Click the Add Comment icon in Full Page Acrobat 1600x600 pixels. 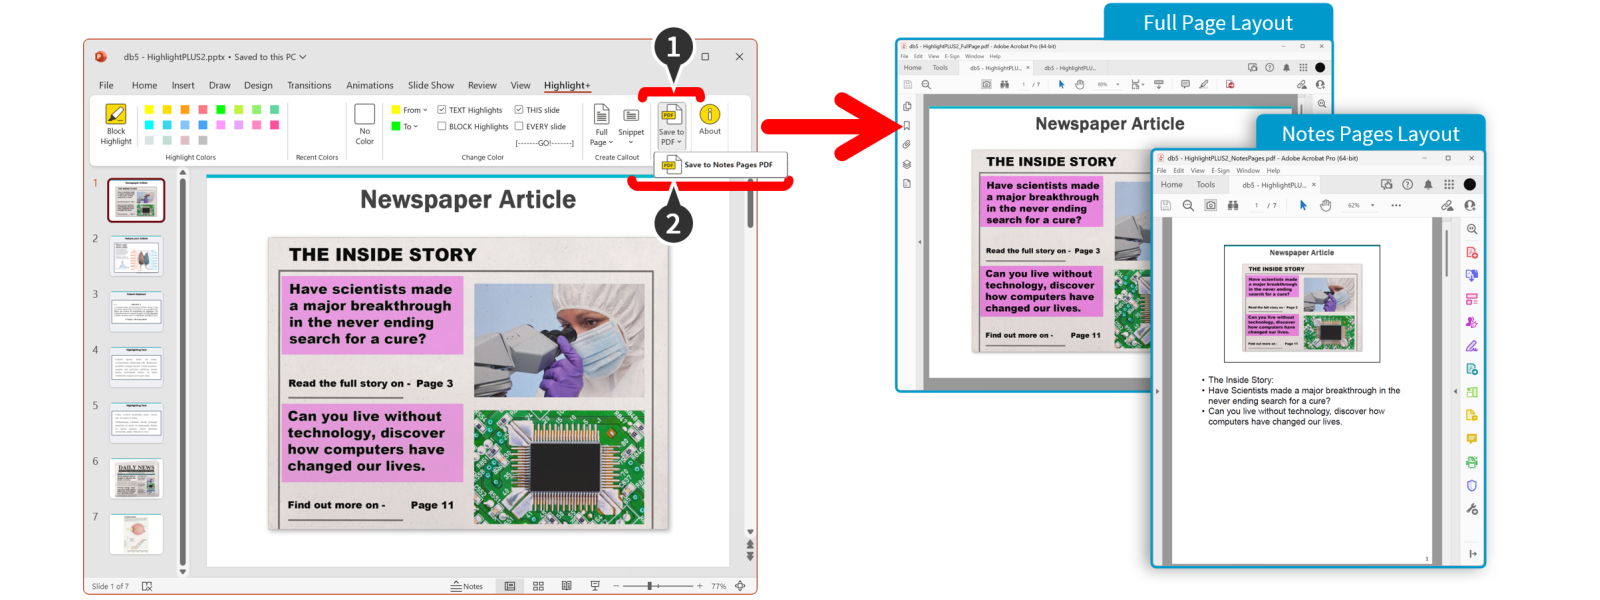pos(1185,85)
